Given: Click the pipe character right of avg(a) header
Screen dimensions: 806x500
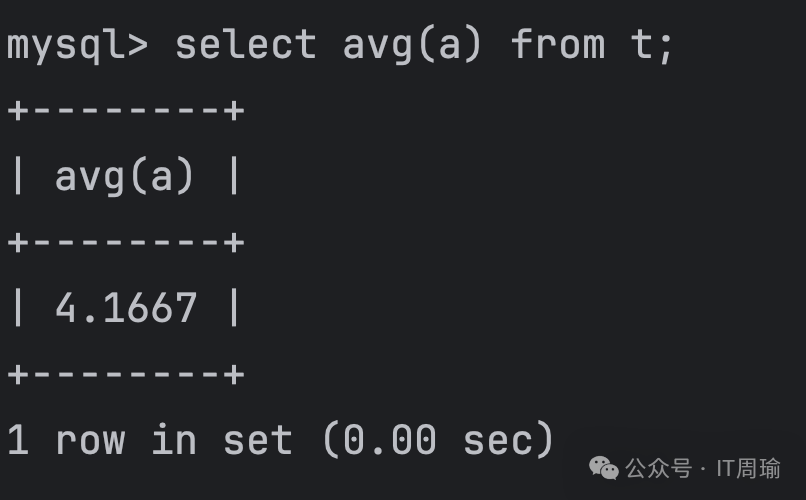Looking at the screenshot, I should click(234, 176).
